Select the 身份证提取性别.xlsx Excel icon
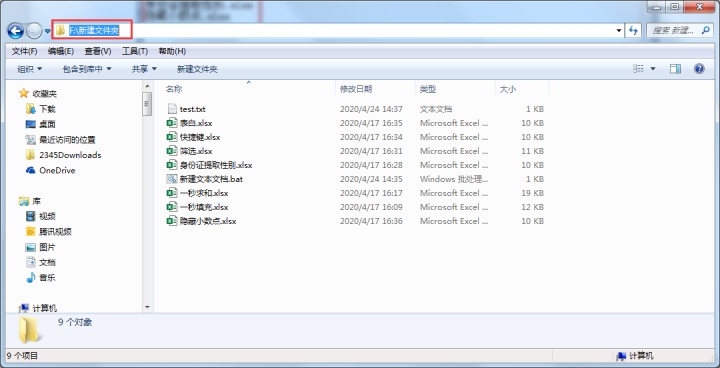720x368 pixels. pyautogui.click(x=172, y=165)
